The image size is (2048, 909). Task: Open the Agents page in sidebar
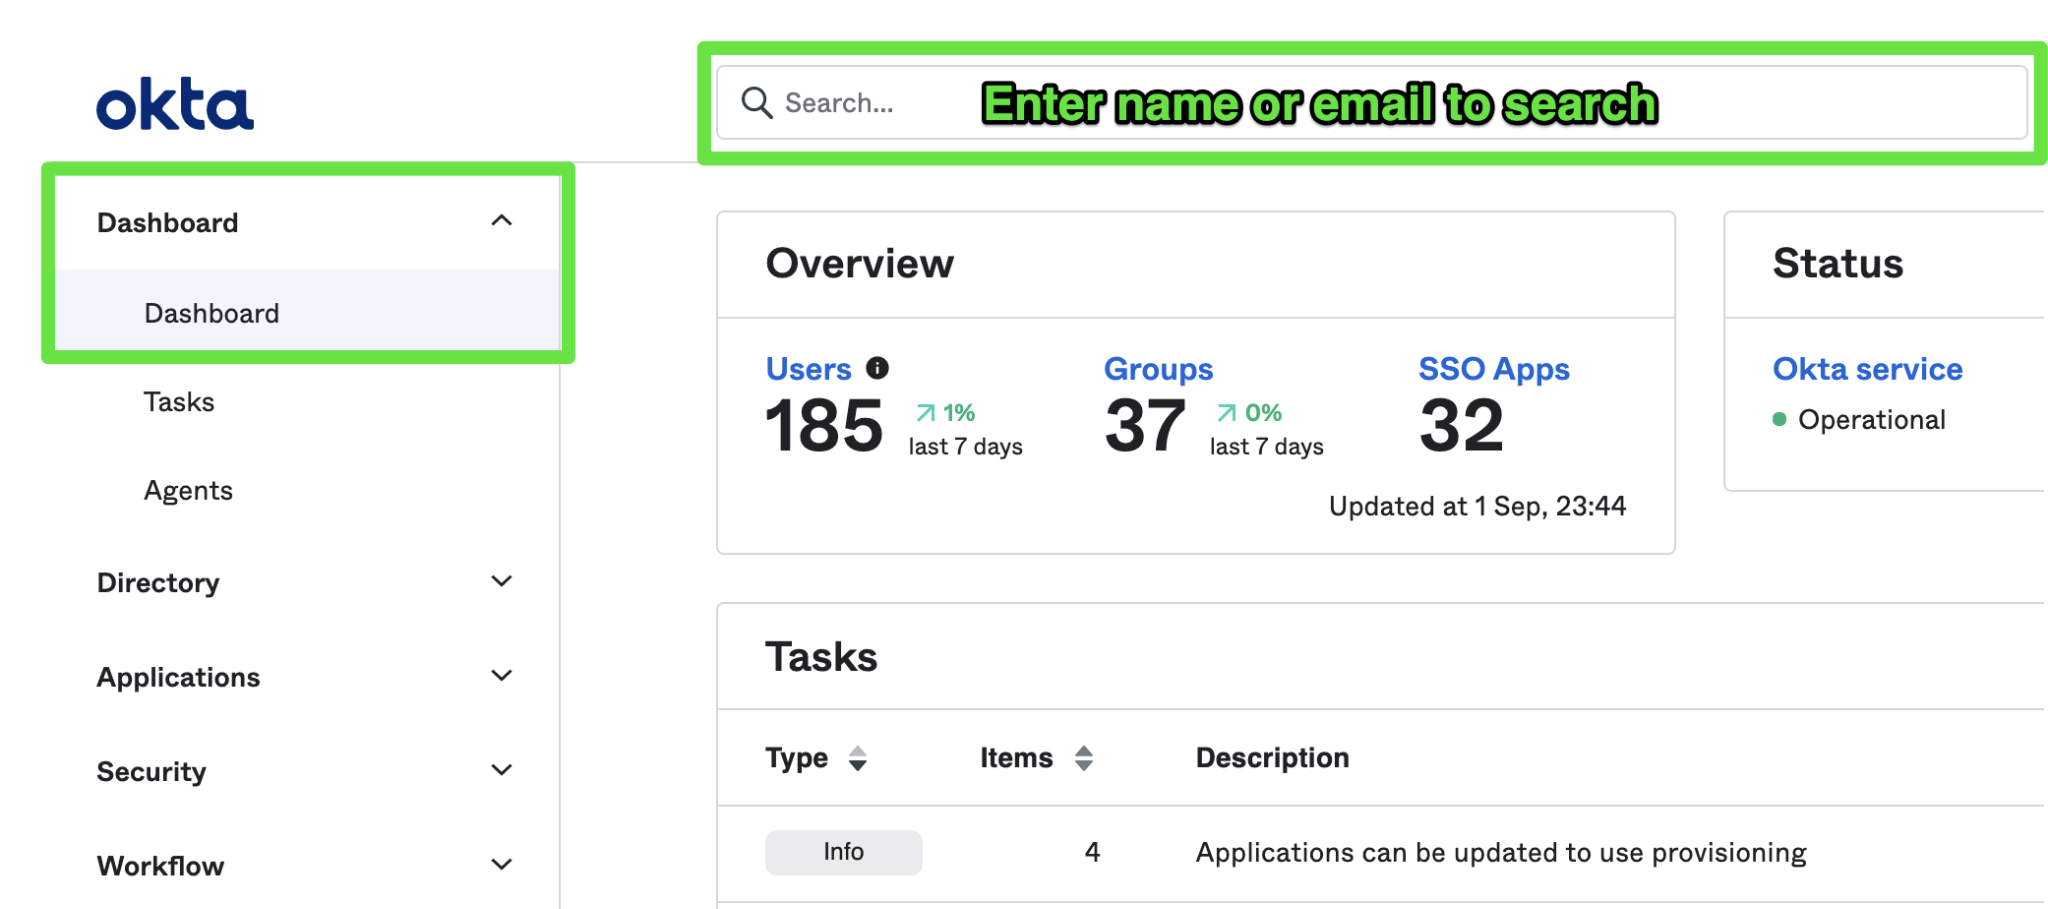tap(188, 491)
